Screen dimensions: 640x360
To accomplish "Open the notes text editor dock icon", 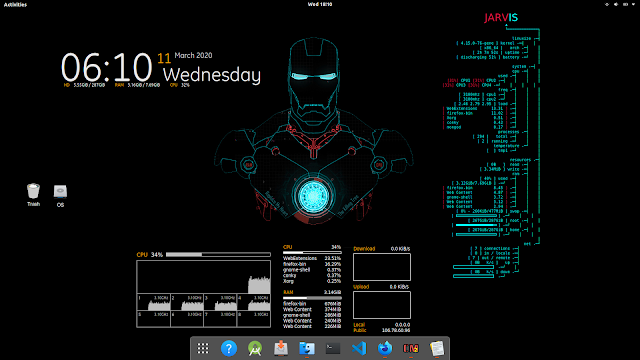I will tap(437, 348).
